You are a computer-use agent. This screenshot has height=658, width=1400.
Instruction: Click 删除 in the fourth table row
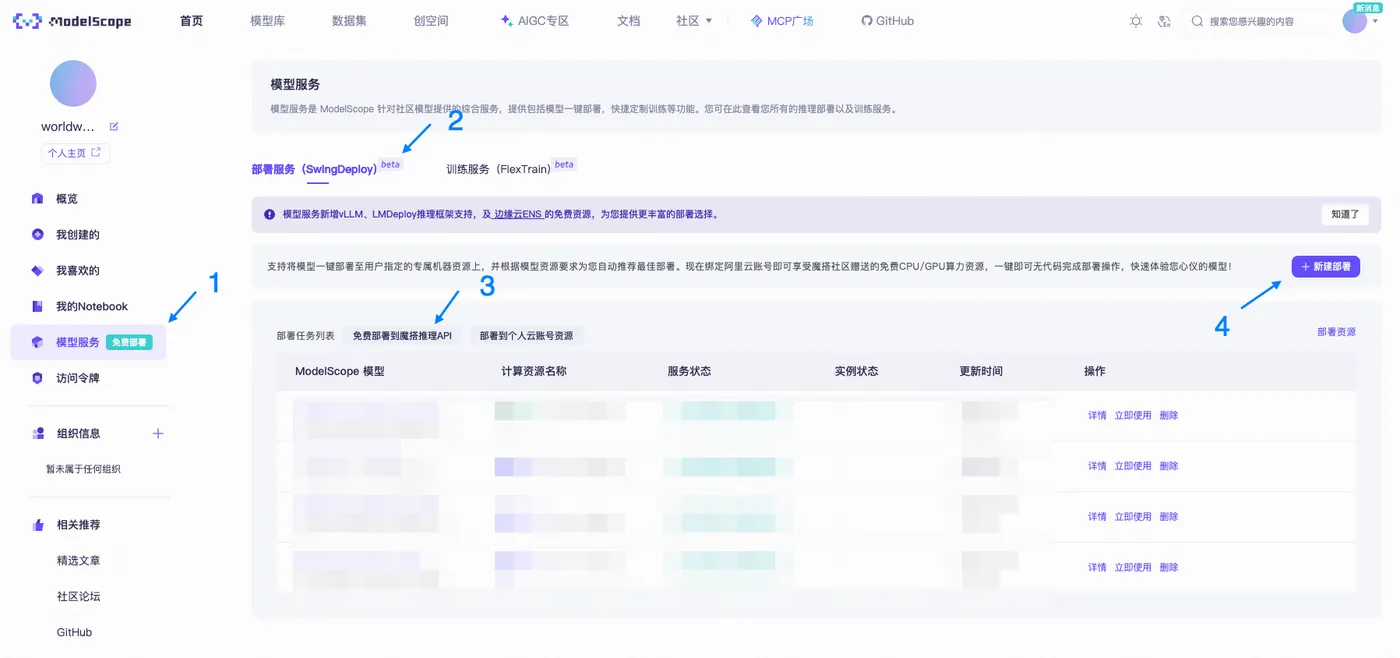pyautogui.click(x=1169, y=567)
